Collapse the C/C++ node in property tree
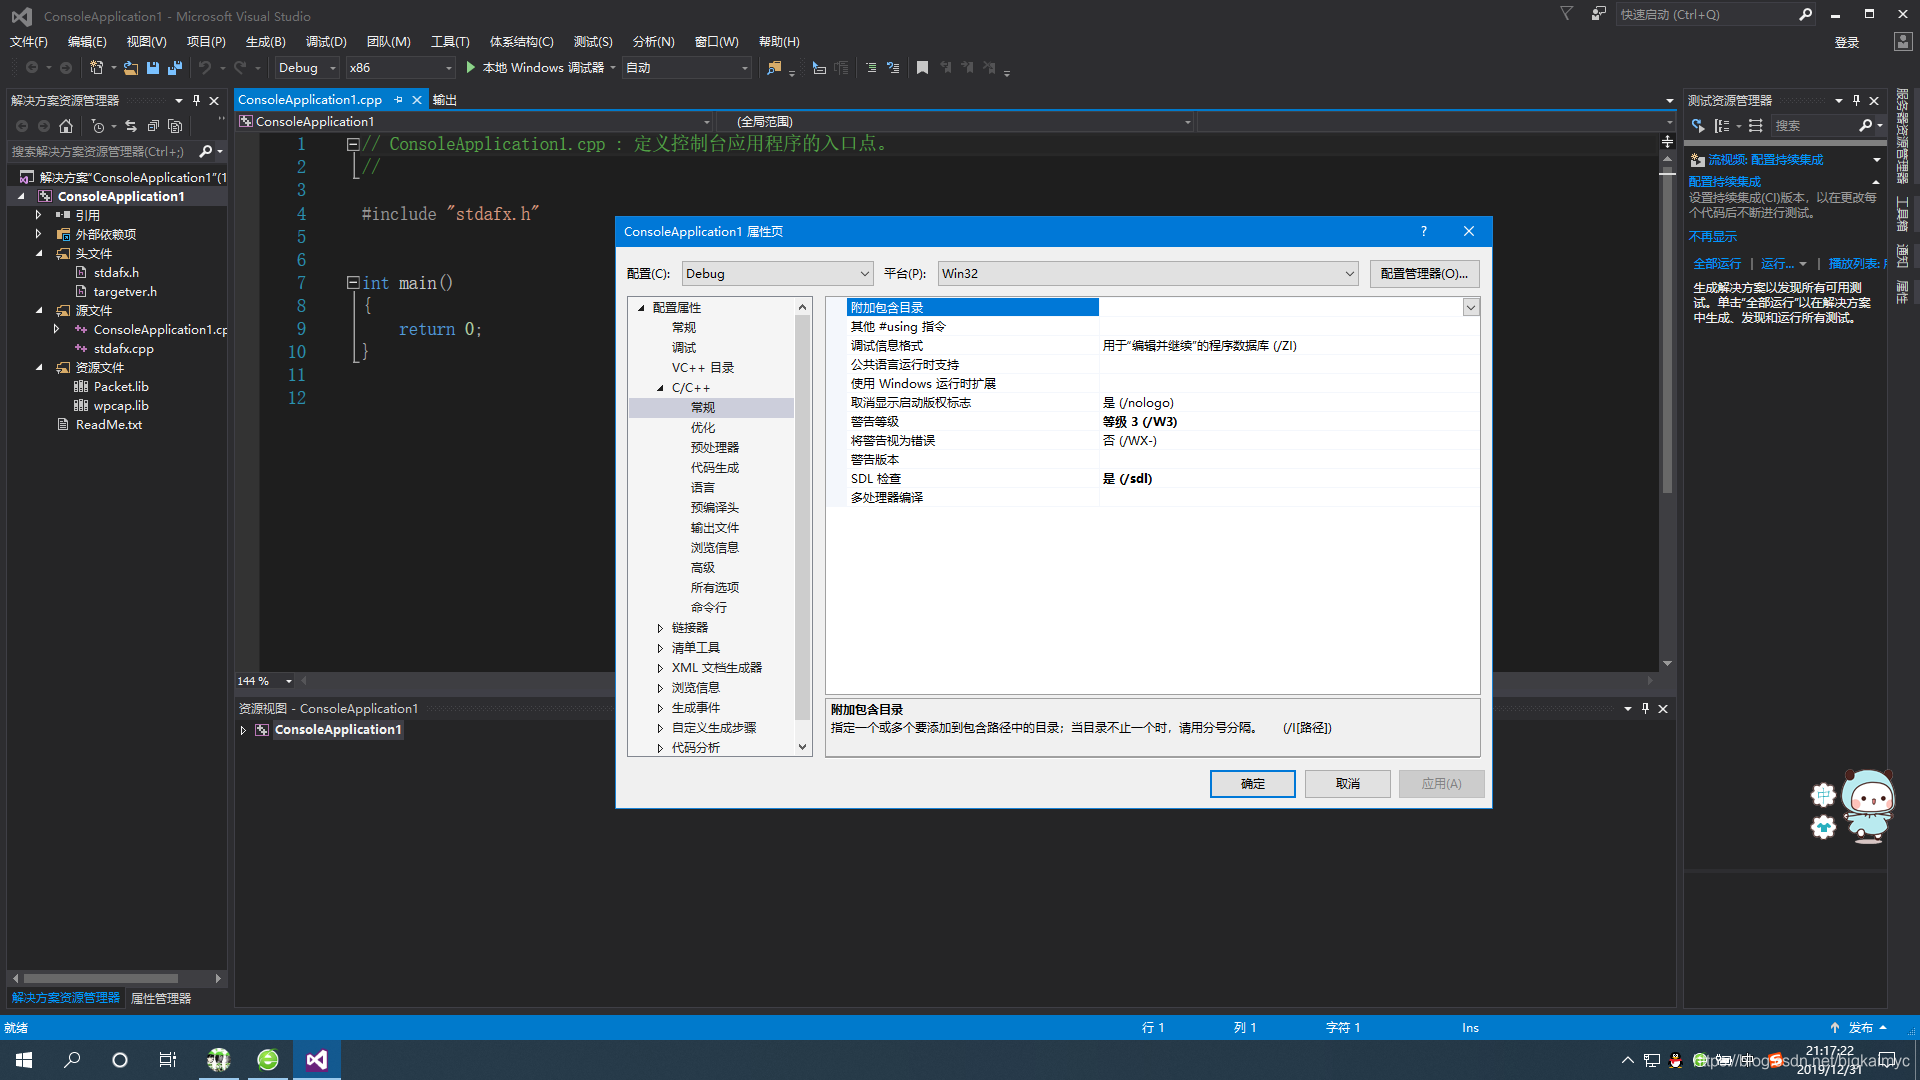1920x1080 pixels. [x=660, y=388]
